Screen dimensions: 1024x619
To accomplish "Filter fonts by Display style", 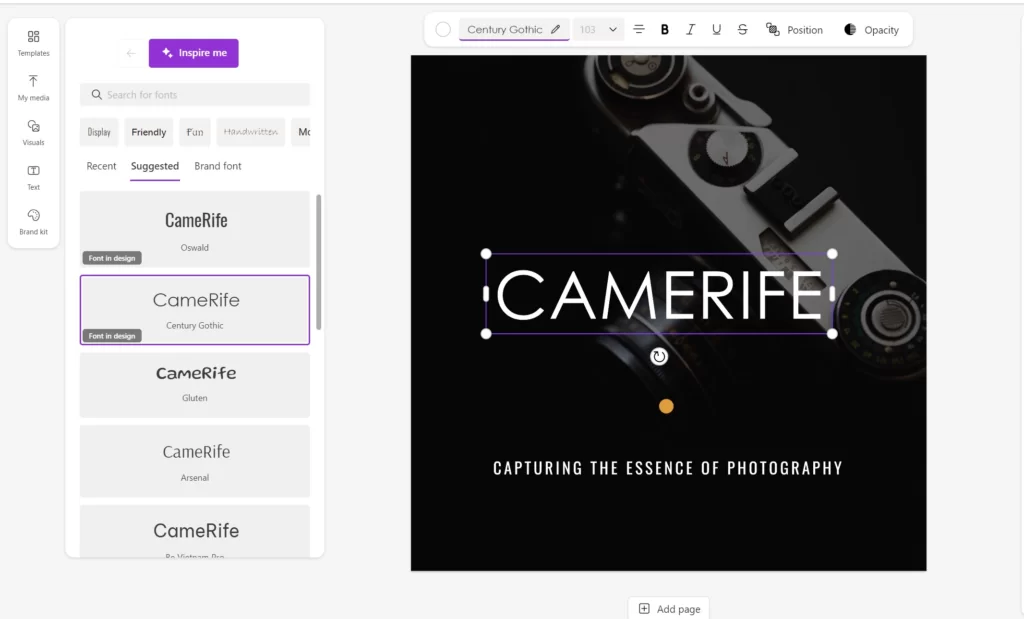I will pos(99,132).
